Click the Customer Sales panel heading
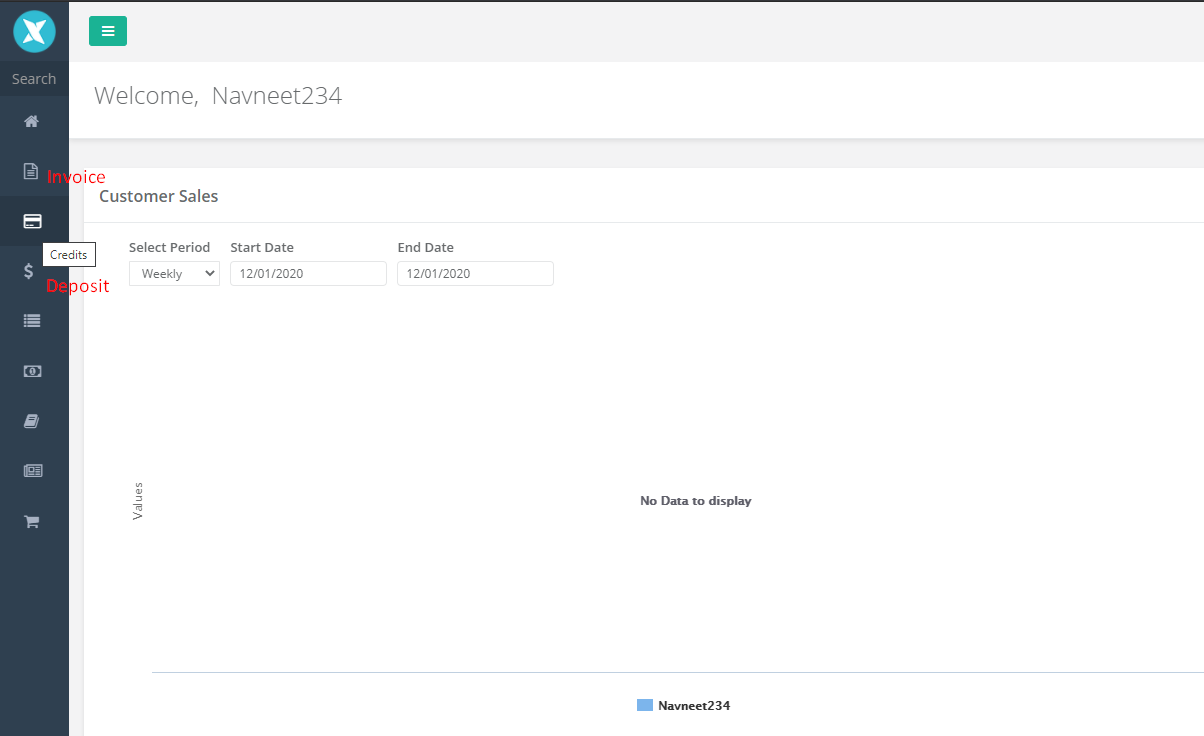 [x=159, y=196]
